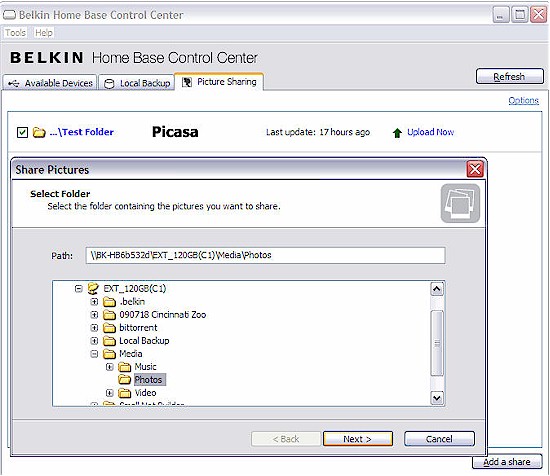Click the picture icon on Picture Sharing tab
This screenshot has width=550, height=476.
(x=187, y=82)
